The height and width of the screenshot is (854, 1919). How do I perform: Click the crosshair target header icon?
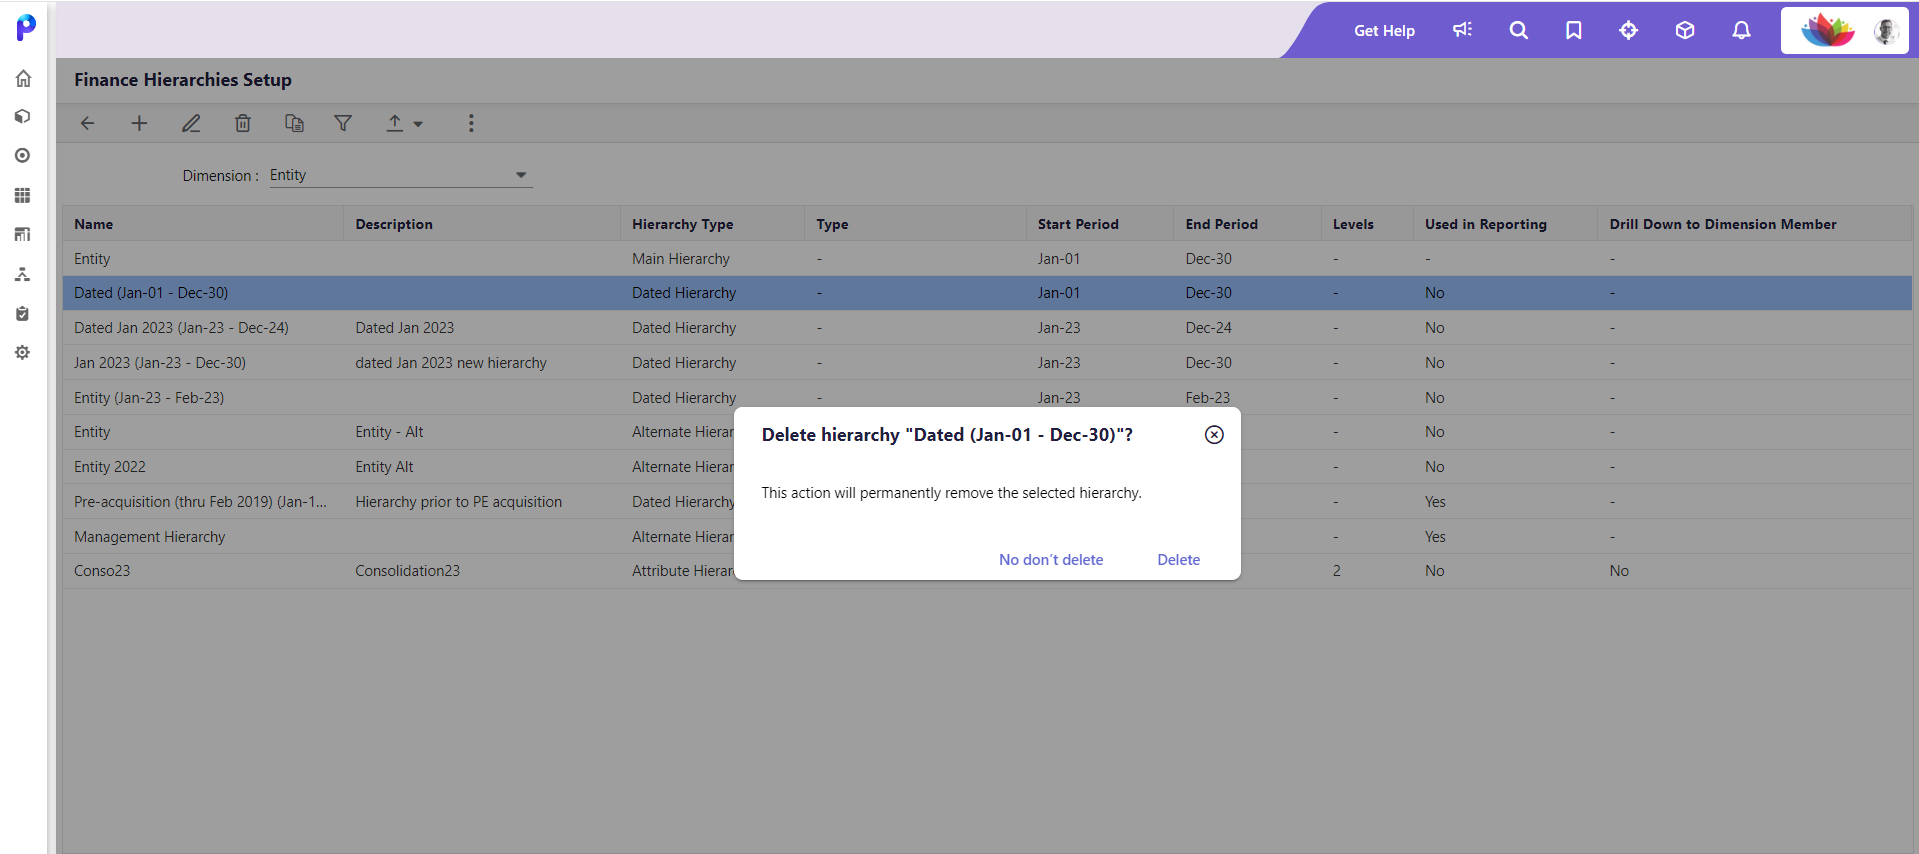(x=1629, y=30)
